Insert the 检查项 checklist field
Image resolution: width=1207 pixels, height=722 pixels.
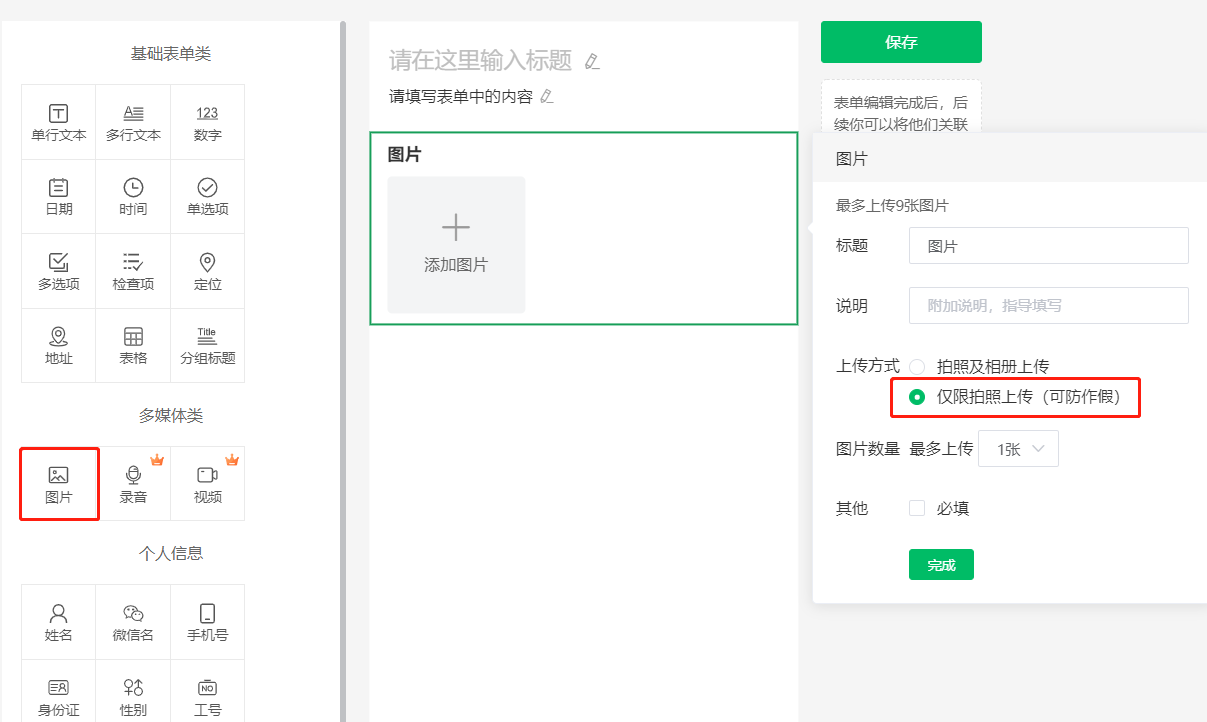tap(133, 271)
